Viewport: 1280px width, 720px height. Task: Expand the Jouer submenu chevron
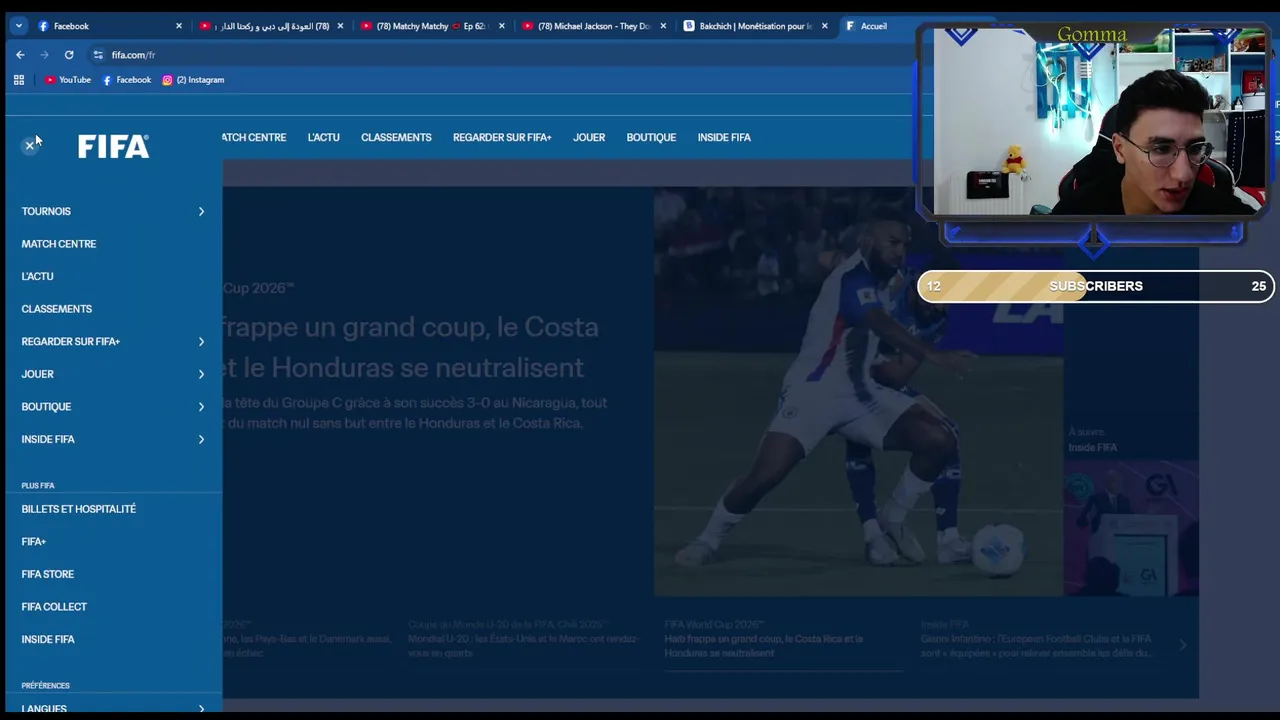click(201, 374)
